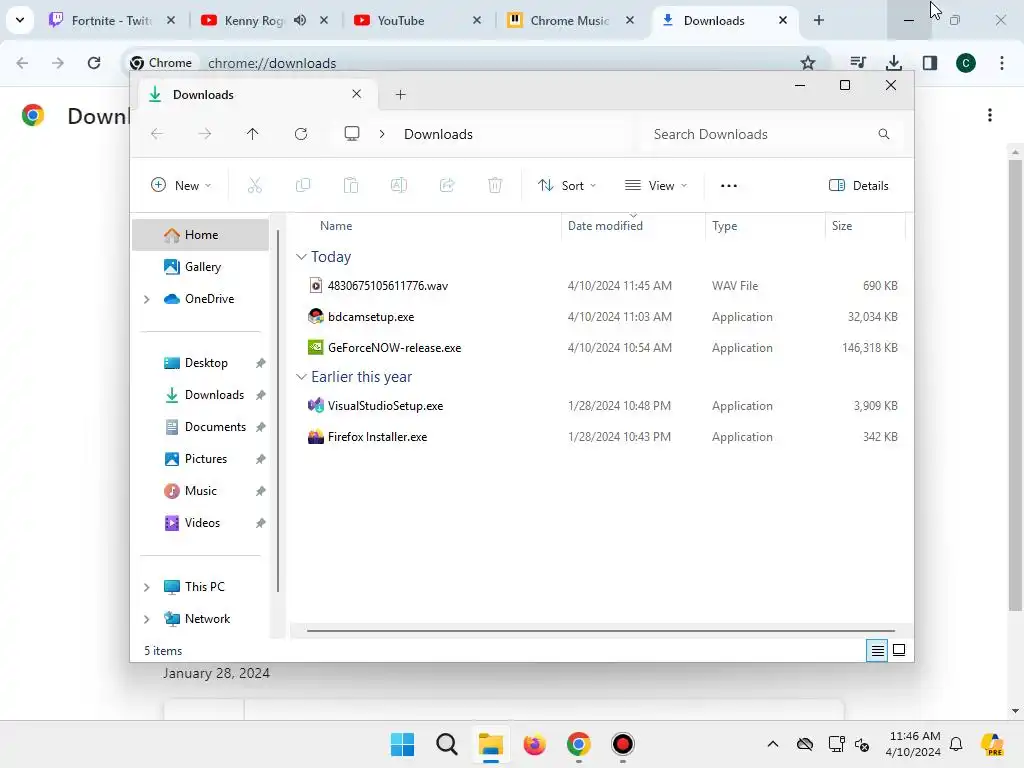
Task: Click the red recorder icon on taskbar
Action: (x=622, y=744)
